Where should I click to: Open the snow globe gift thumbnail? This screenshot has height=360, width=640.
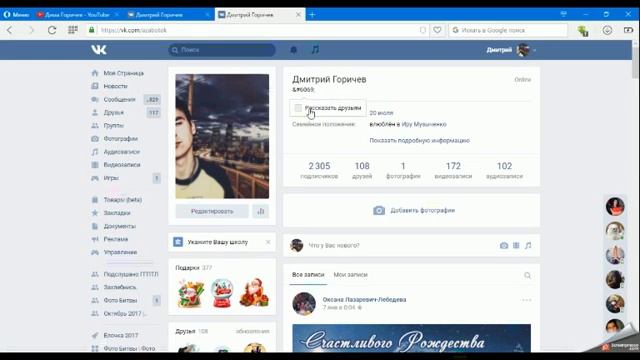[x=222, y=292]
